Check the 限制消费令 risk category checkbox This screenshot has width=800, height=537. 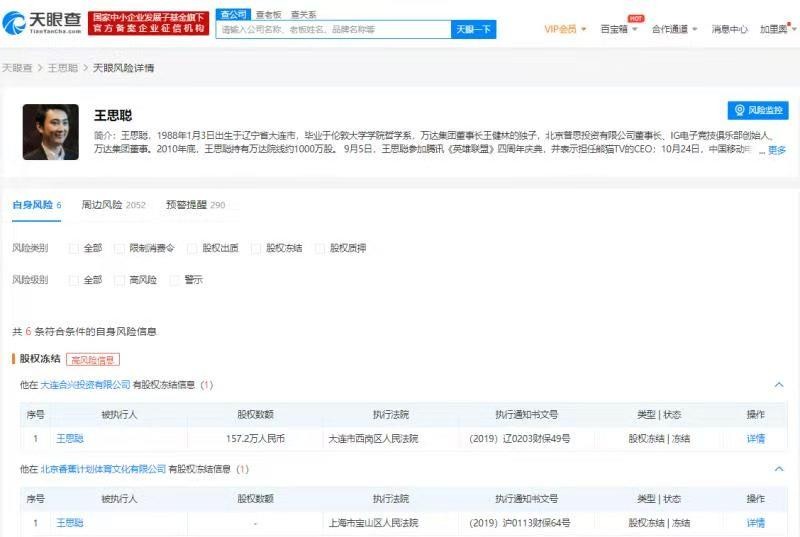coord(120,248)
